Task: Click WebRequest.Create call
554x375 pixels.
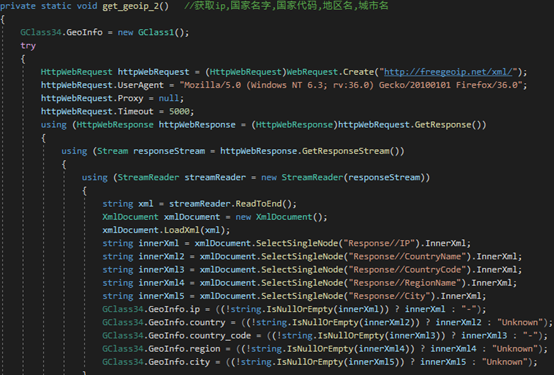Action: pyautogui.click(x=330, y=72)
